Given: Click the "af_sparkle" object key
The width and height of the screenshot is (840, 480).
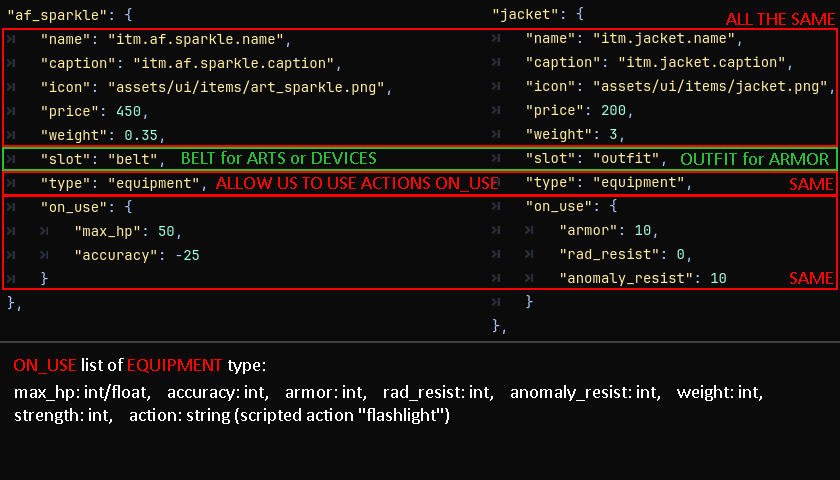Looking at the screenshot, I should click(x=55, y=17).
